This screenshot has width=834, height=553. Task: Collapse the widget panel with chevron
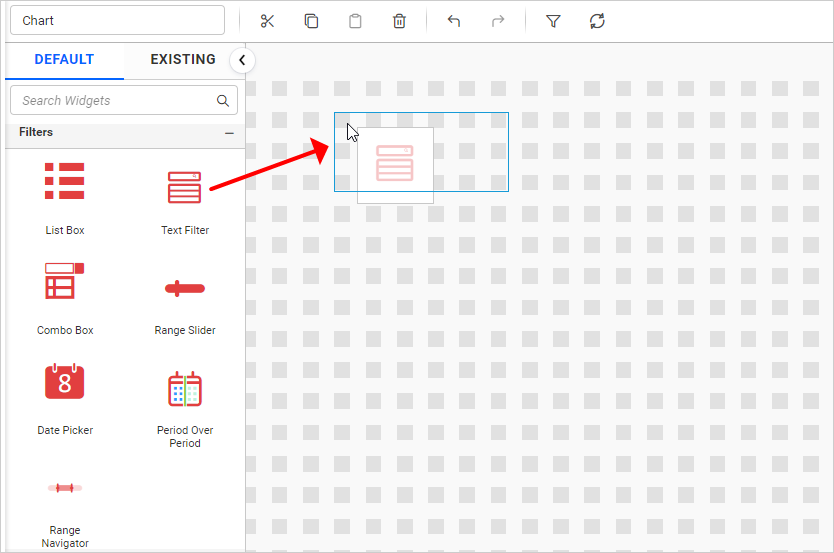pyautogui.click(x=242, y=61)
